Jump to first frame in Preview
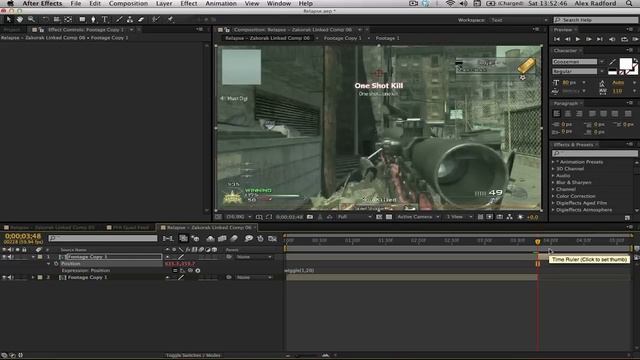 click(x=557, y=39)
